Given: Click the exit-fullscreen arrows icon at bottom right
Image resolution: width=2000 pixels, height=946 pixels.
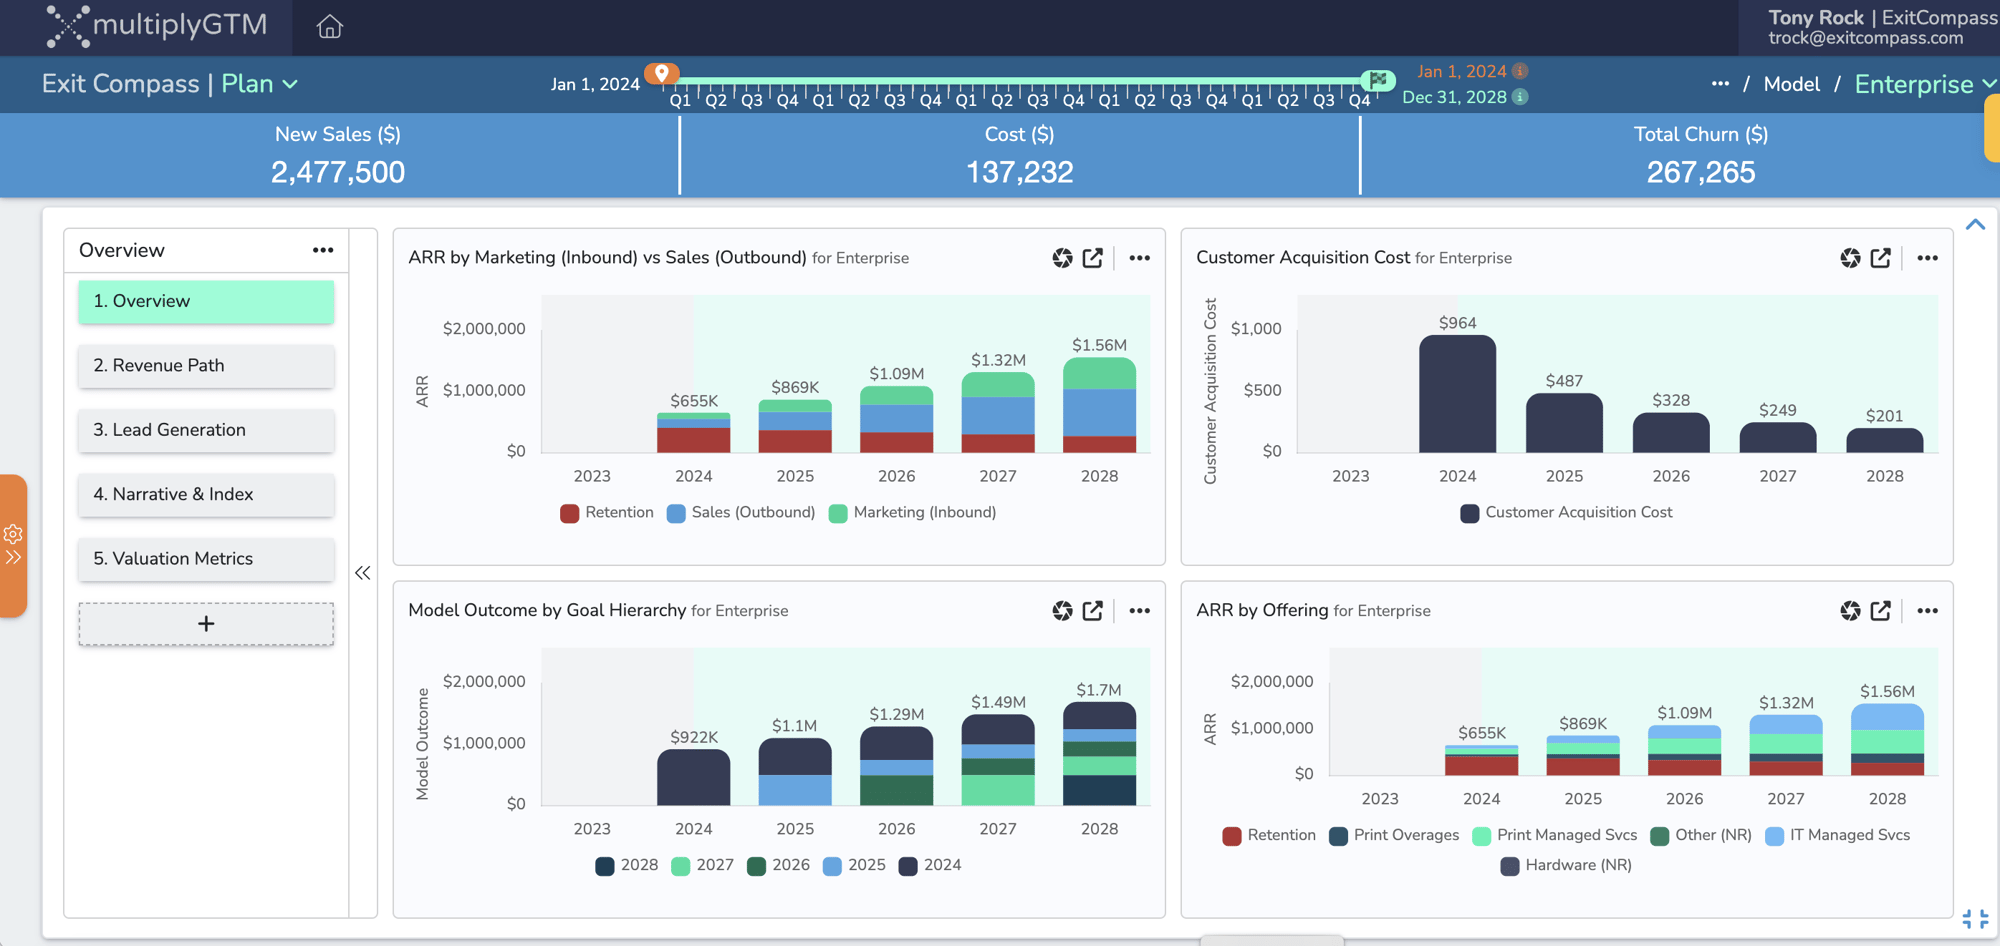Looking at the screenshot, I should [x=1975, y=919].
